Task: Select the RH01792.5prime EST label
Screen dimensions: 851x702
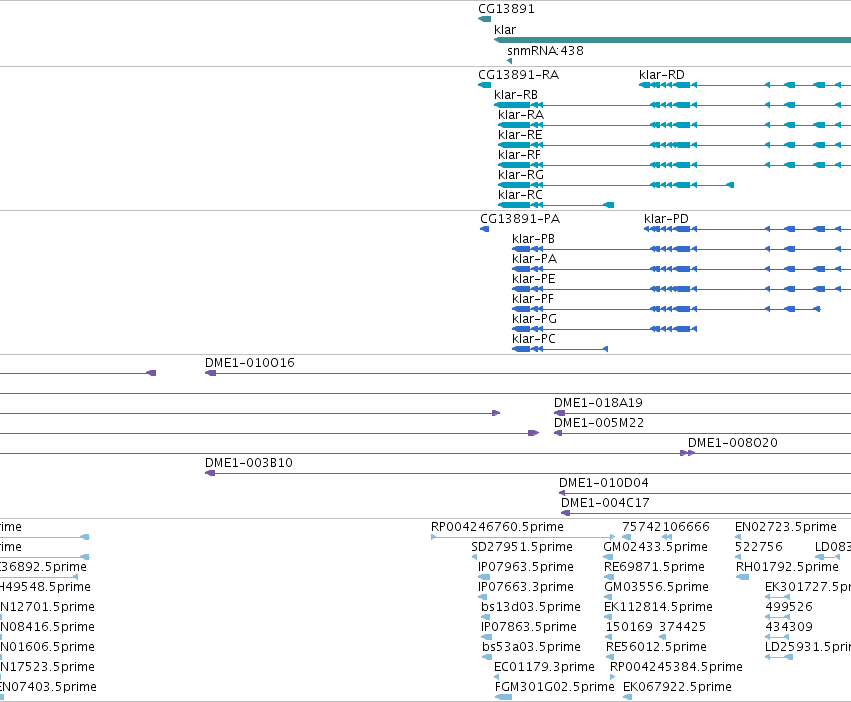Action: (788, 567)
